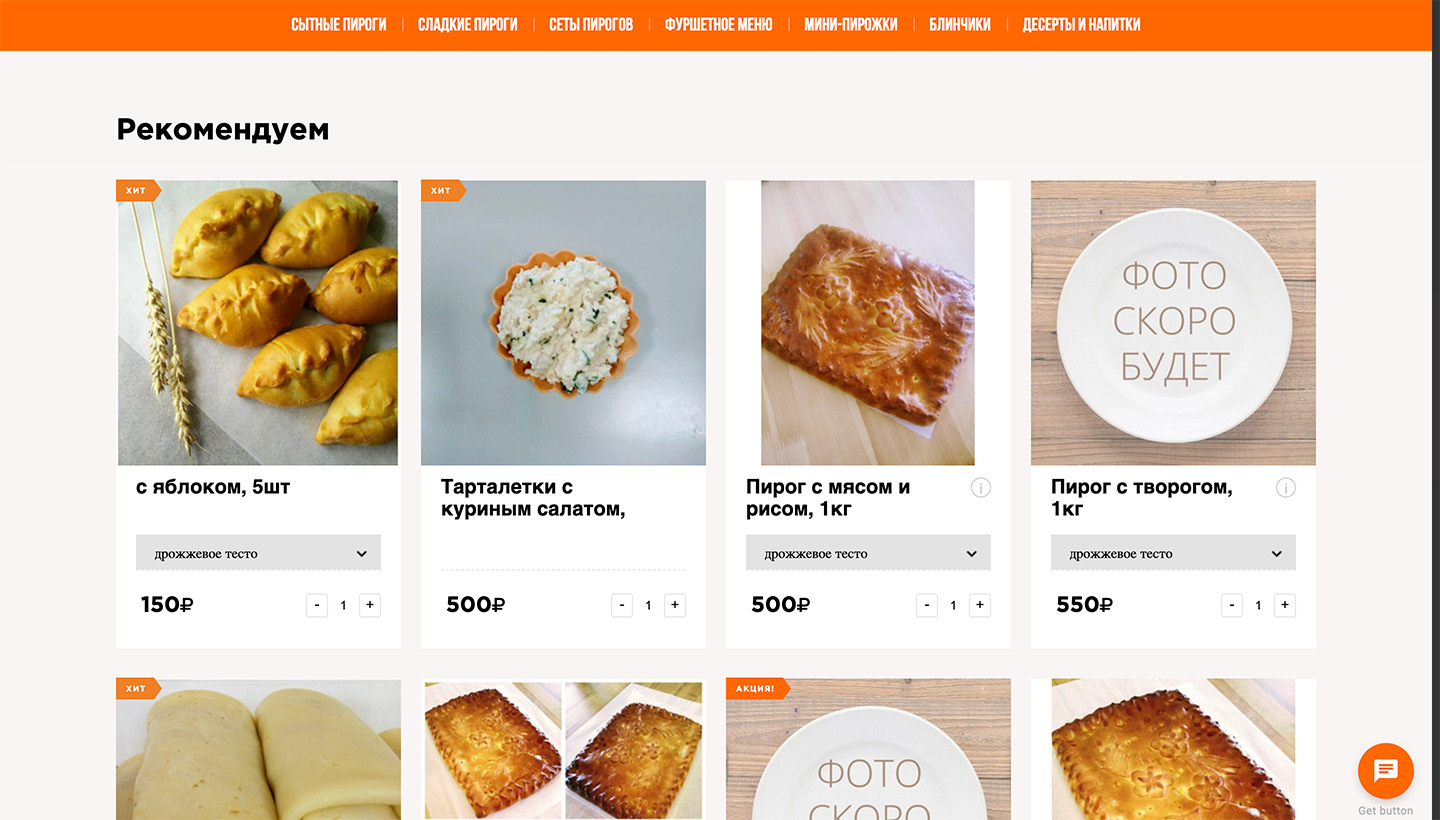The height and width of the screenshot is (820, 1440).
Task: Open Блинчики category
Action: 959,25
